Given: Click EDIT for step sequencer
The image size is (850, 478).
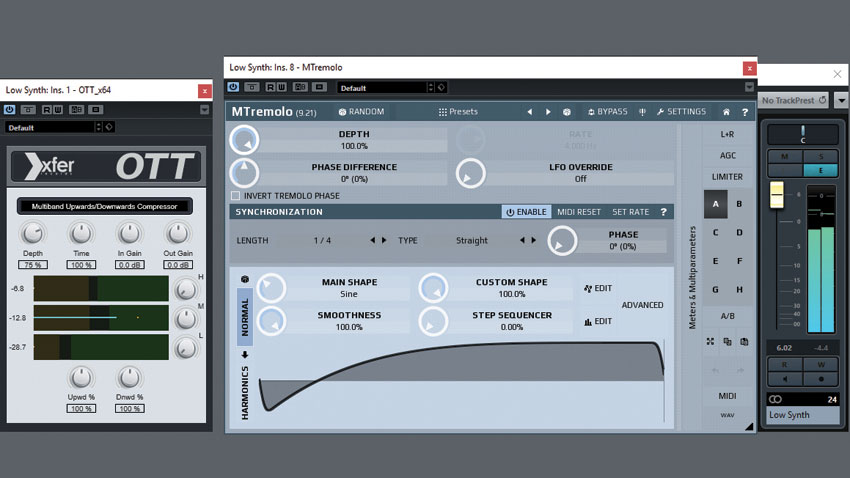Looking at the screenshot, I should coord(598,321).
